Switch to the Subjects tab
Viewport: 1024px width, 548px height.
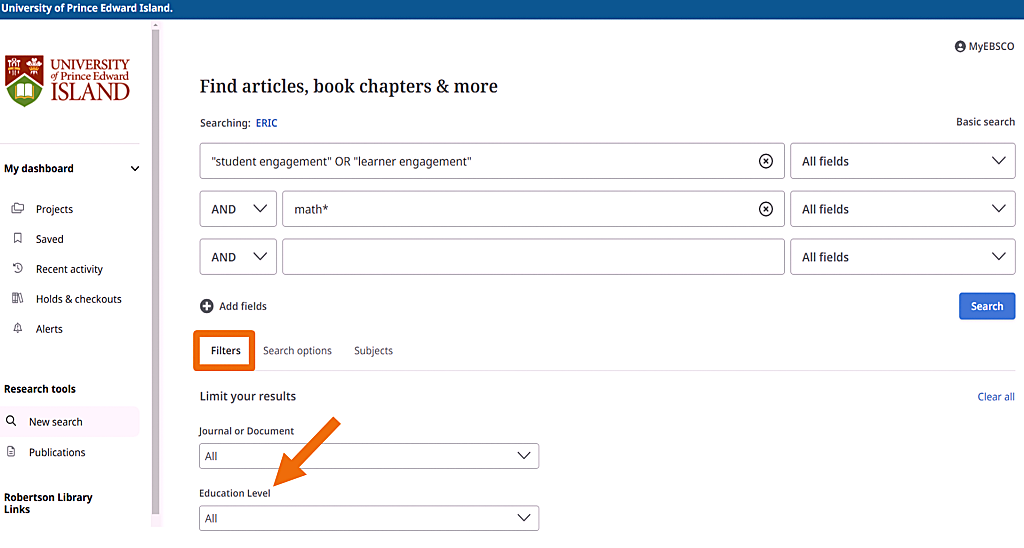pyautogui.click(x=373, y=351)
